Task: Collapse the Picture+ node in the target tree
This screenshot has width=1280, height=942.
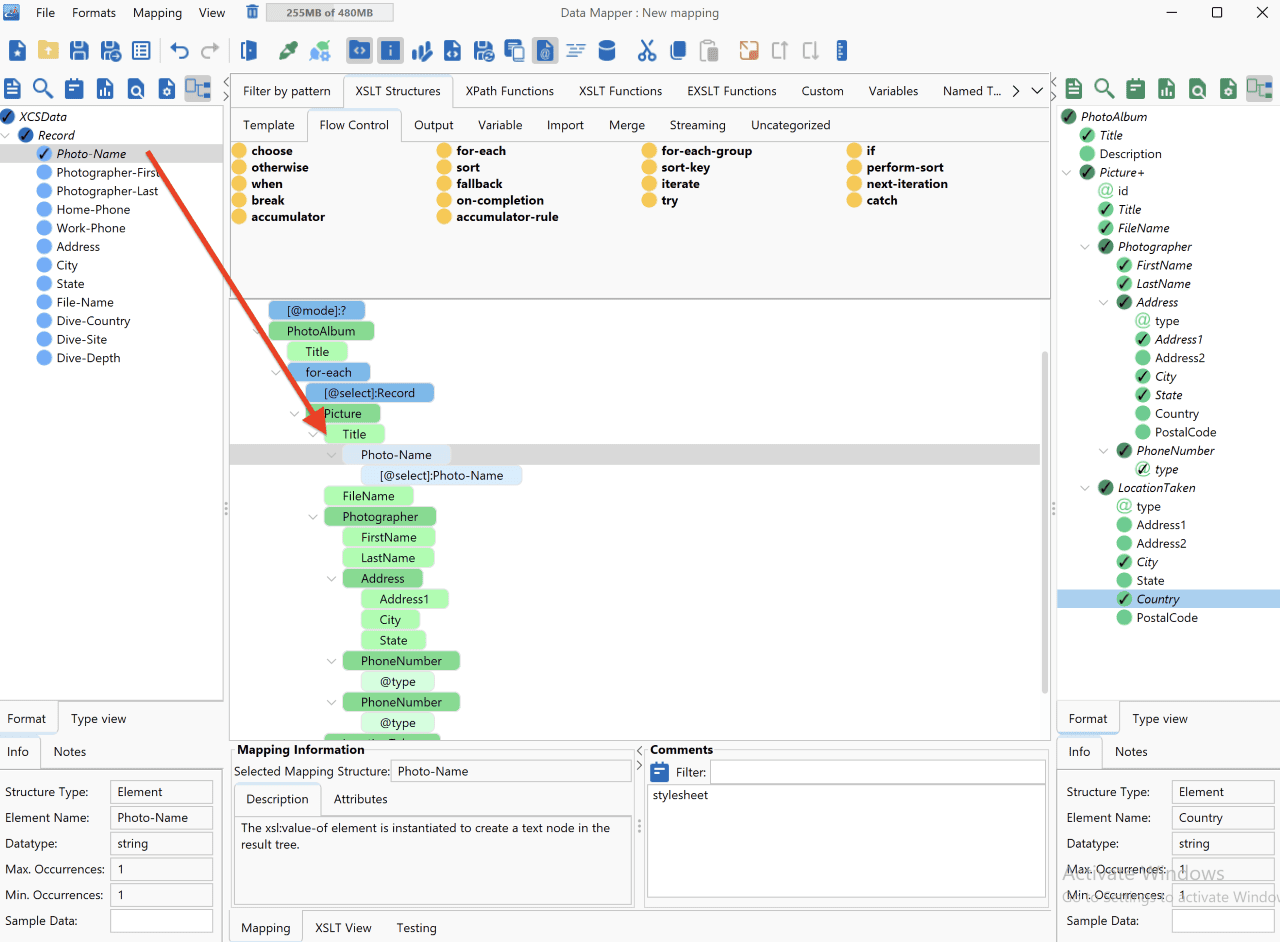Action: click(x=1069, y=172)
